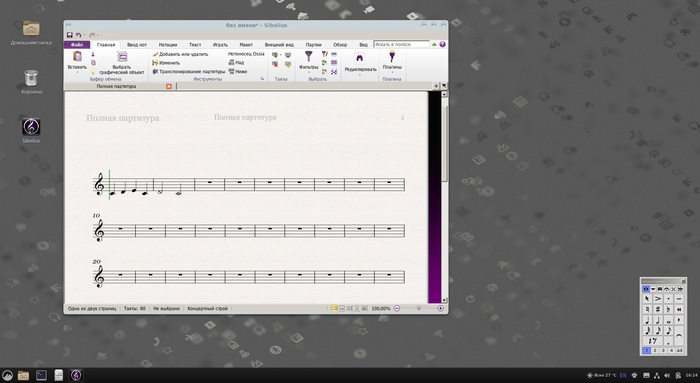Viewport: 700px width, 383px height.
Task: Select the flat sign on keypad
Action: (668, 309)
